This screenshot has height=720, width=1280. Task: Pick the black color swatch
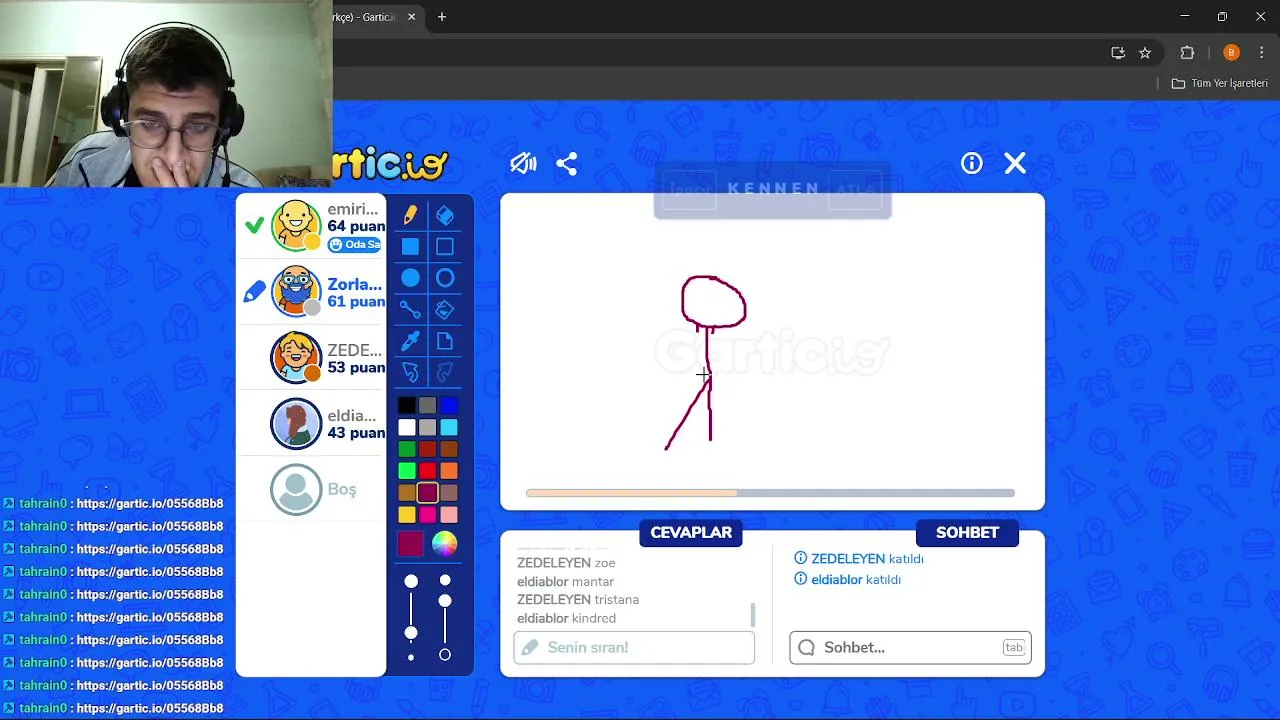coord(406,405)
